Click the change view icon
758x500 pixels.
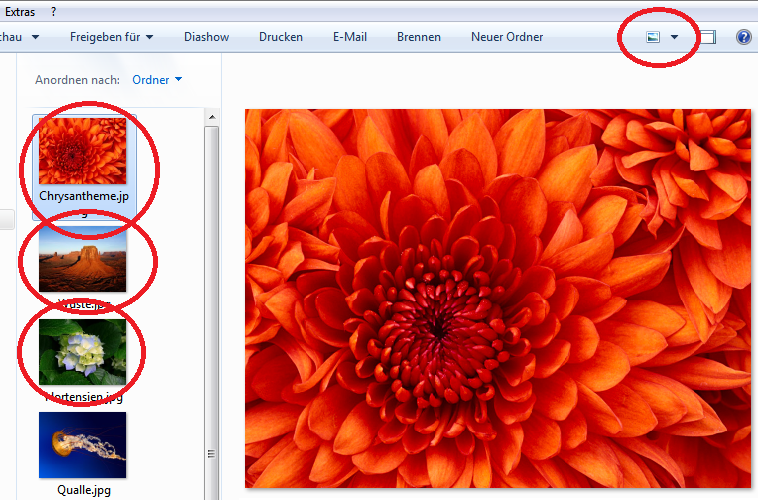(653, 37)
